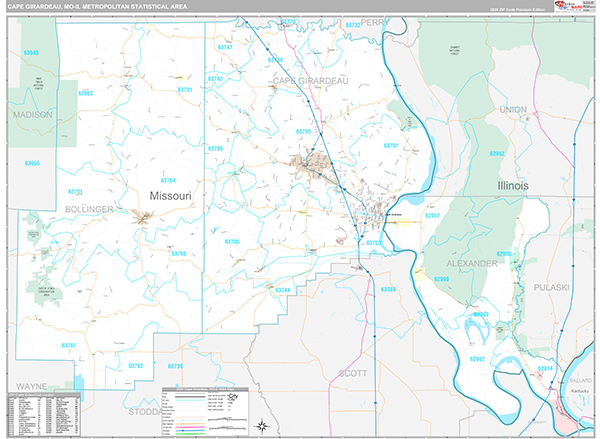Image resolution: width=600 pixels, height=439 pixels.
Task: Click the UNION county label
Action: point(513,109)
